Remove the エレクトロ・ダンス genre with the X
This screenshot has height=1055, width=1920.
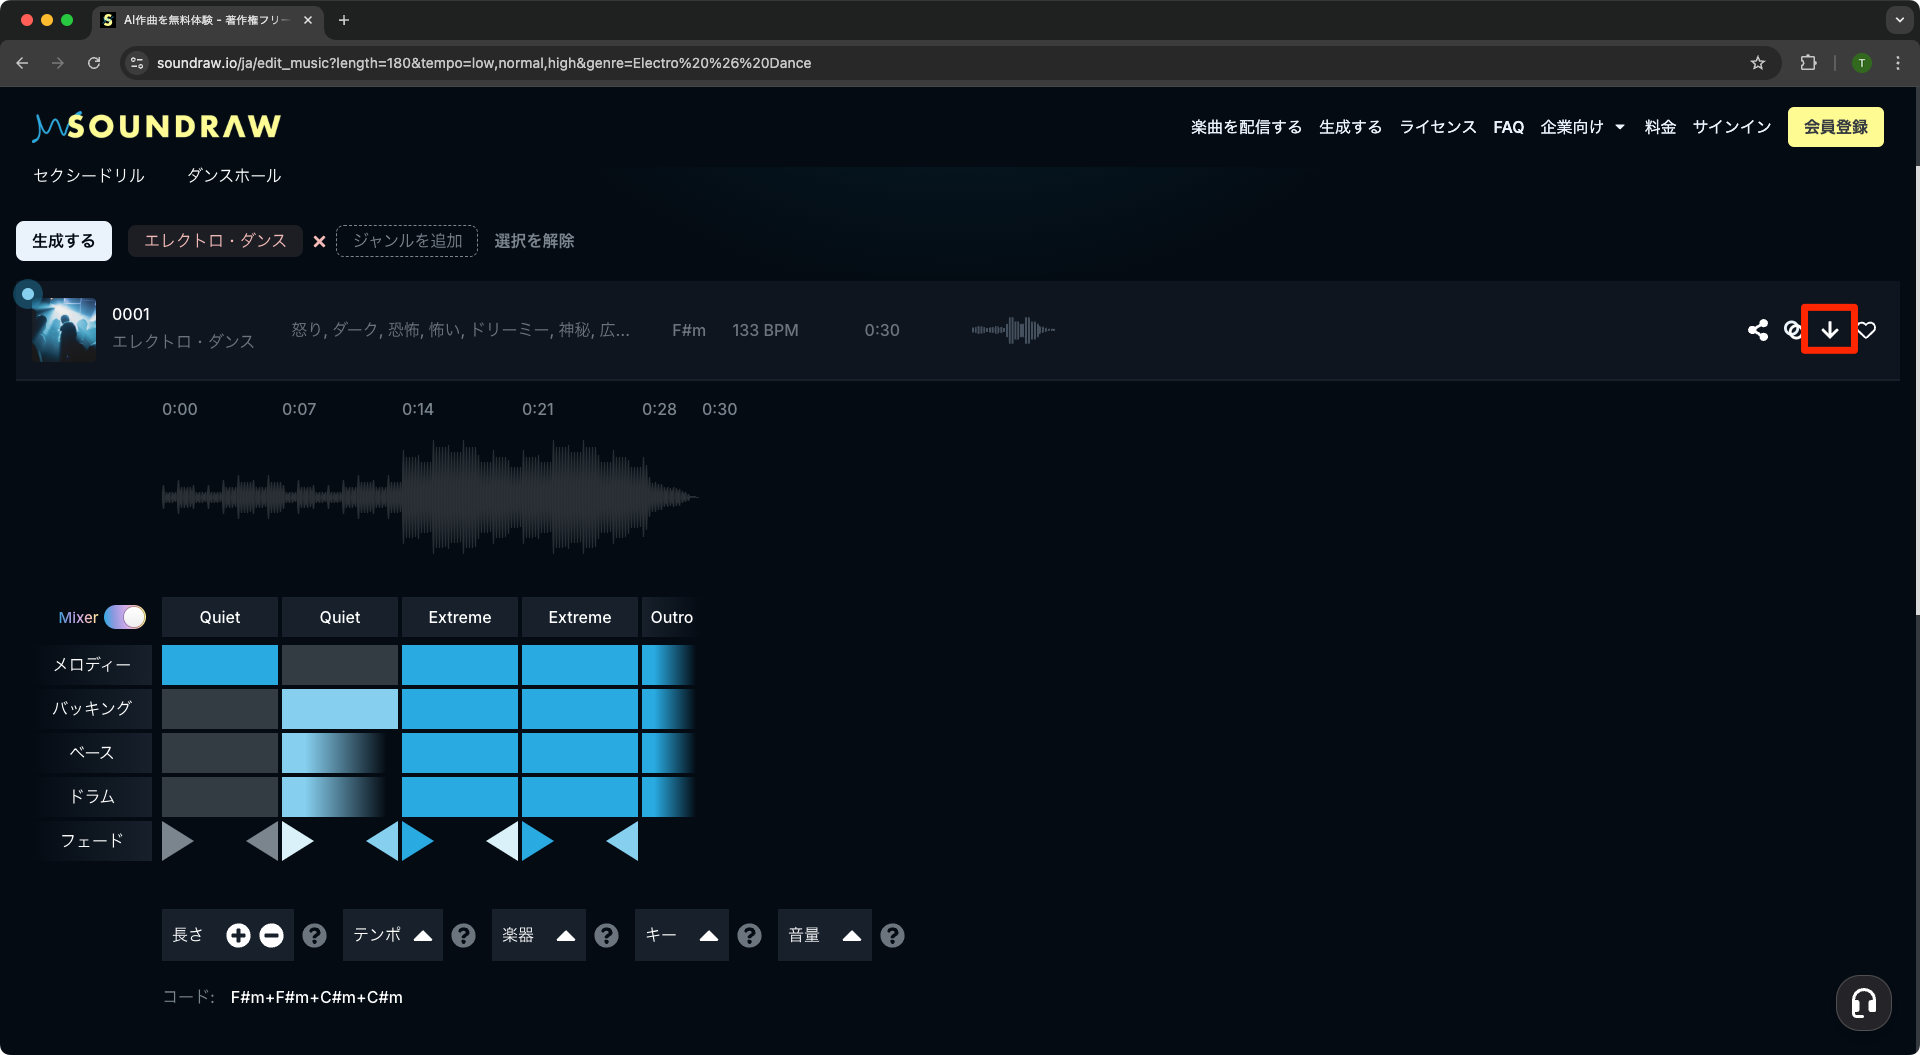point(320,241)
